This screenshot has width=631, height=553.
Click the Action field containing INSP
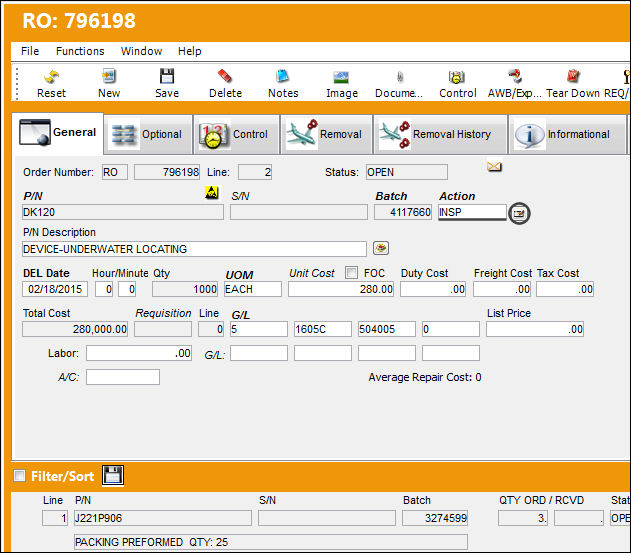pyautogui.click(x=472, y=212)
